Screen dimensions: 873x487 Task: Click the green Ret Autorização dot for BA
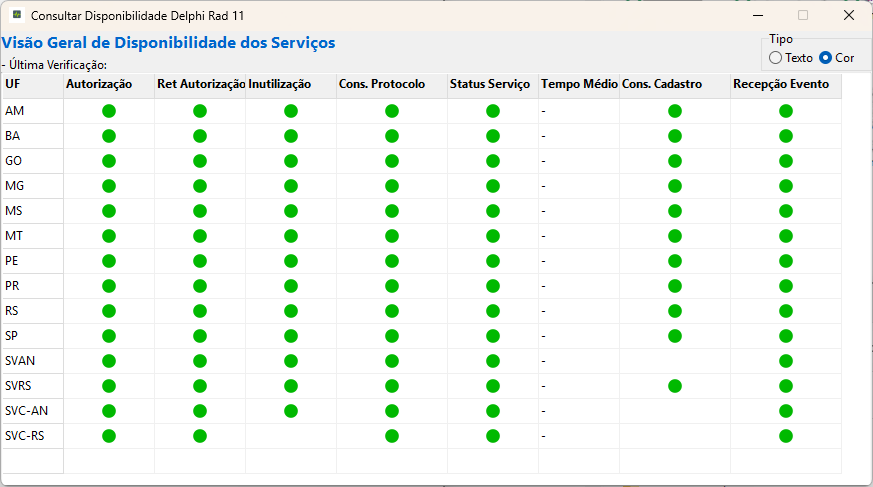pos(200,136)
